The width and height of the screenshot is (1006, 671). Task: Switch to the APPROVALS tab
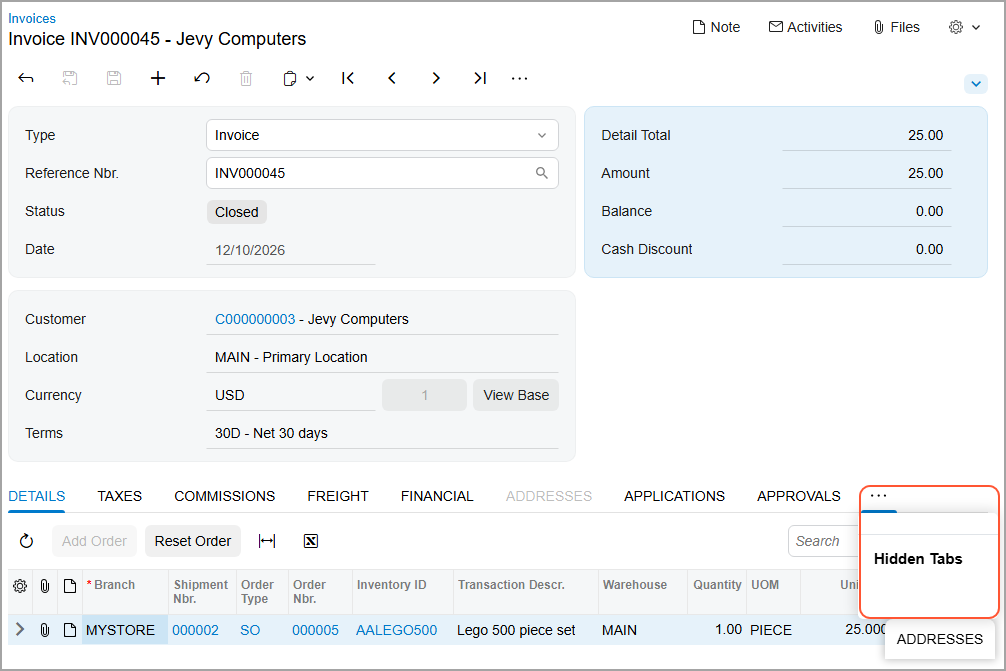point(799,497)
